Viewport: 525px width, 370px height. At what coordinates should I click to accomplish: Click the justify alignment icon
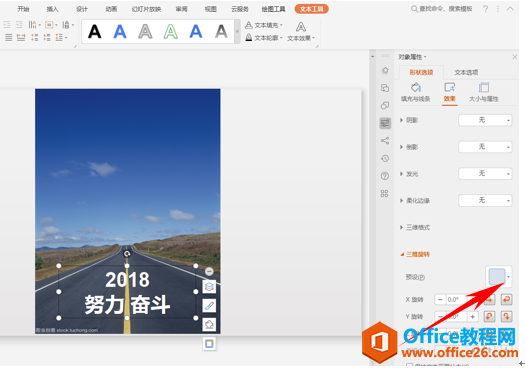[9, 38]
